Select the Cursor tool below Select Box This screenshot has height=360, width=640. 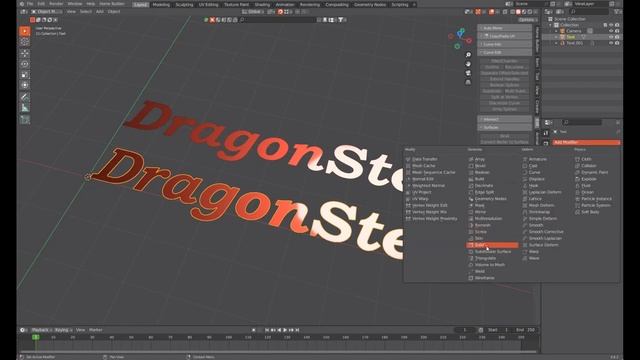(25, 42)
